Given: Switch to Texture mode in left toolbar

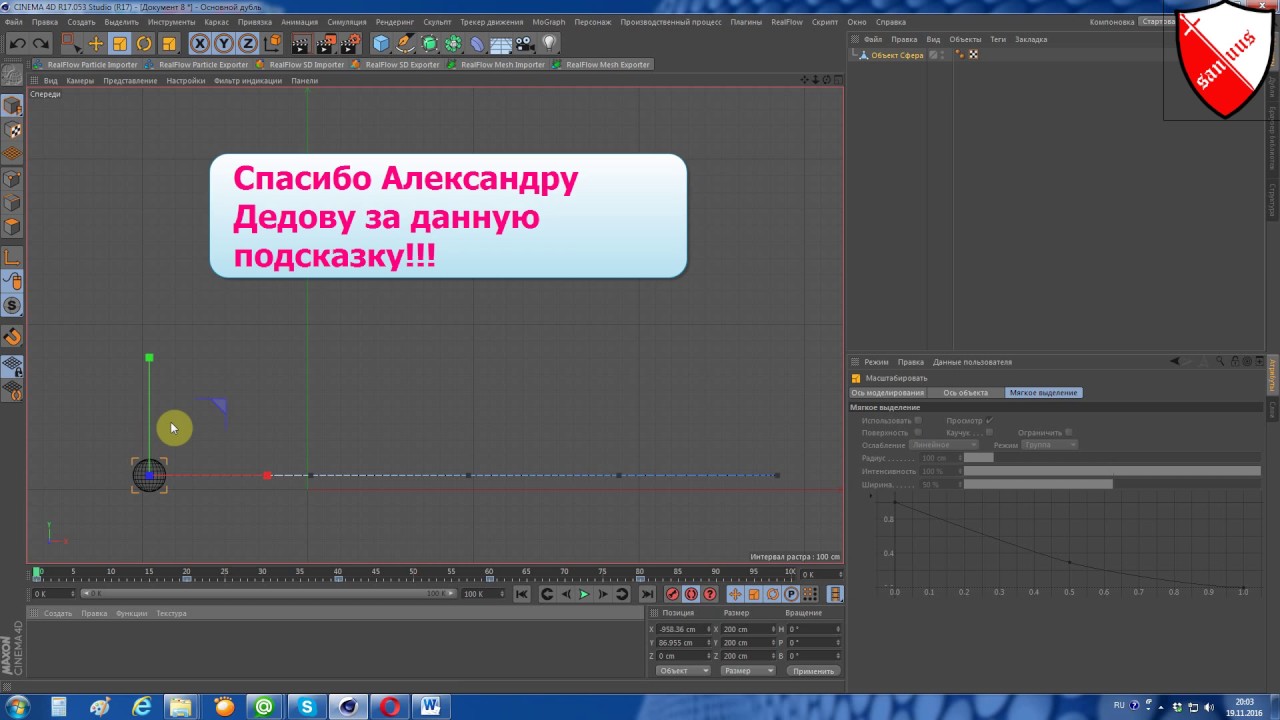Looking at the screenshot, I should click(x=12, y=130).
